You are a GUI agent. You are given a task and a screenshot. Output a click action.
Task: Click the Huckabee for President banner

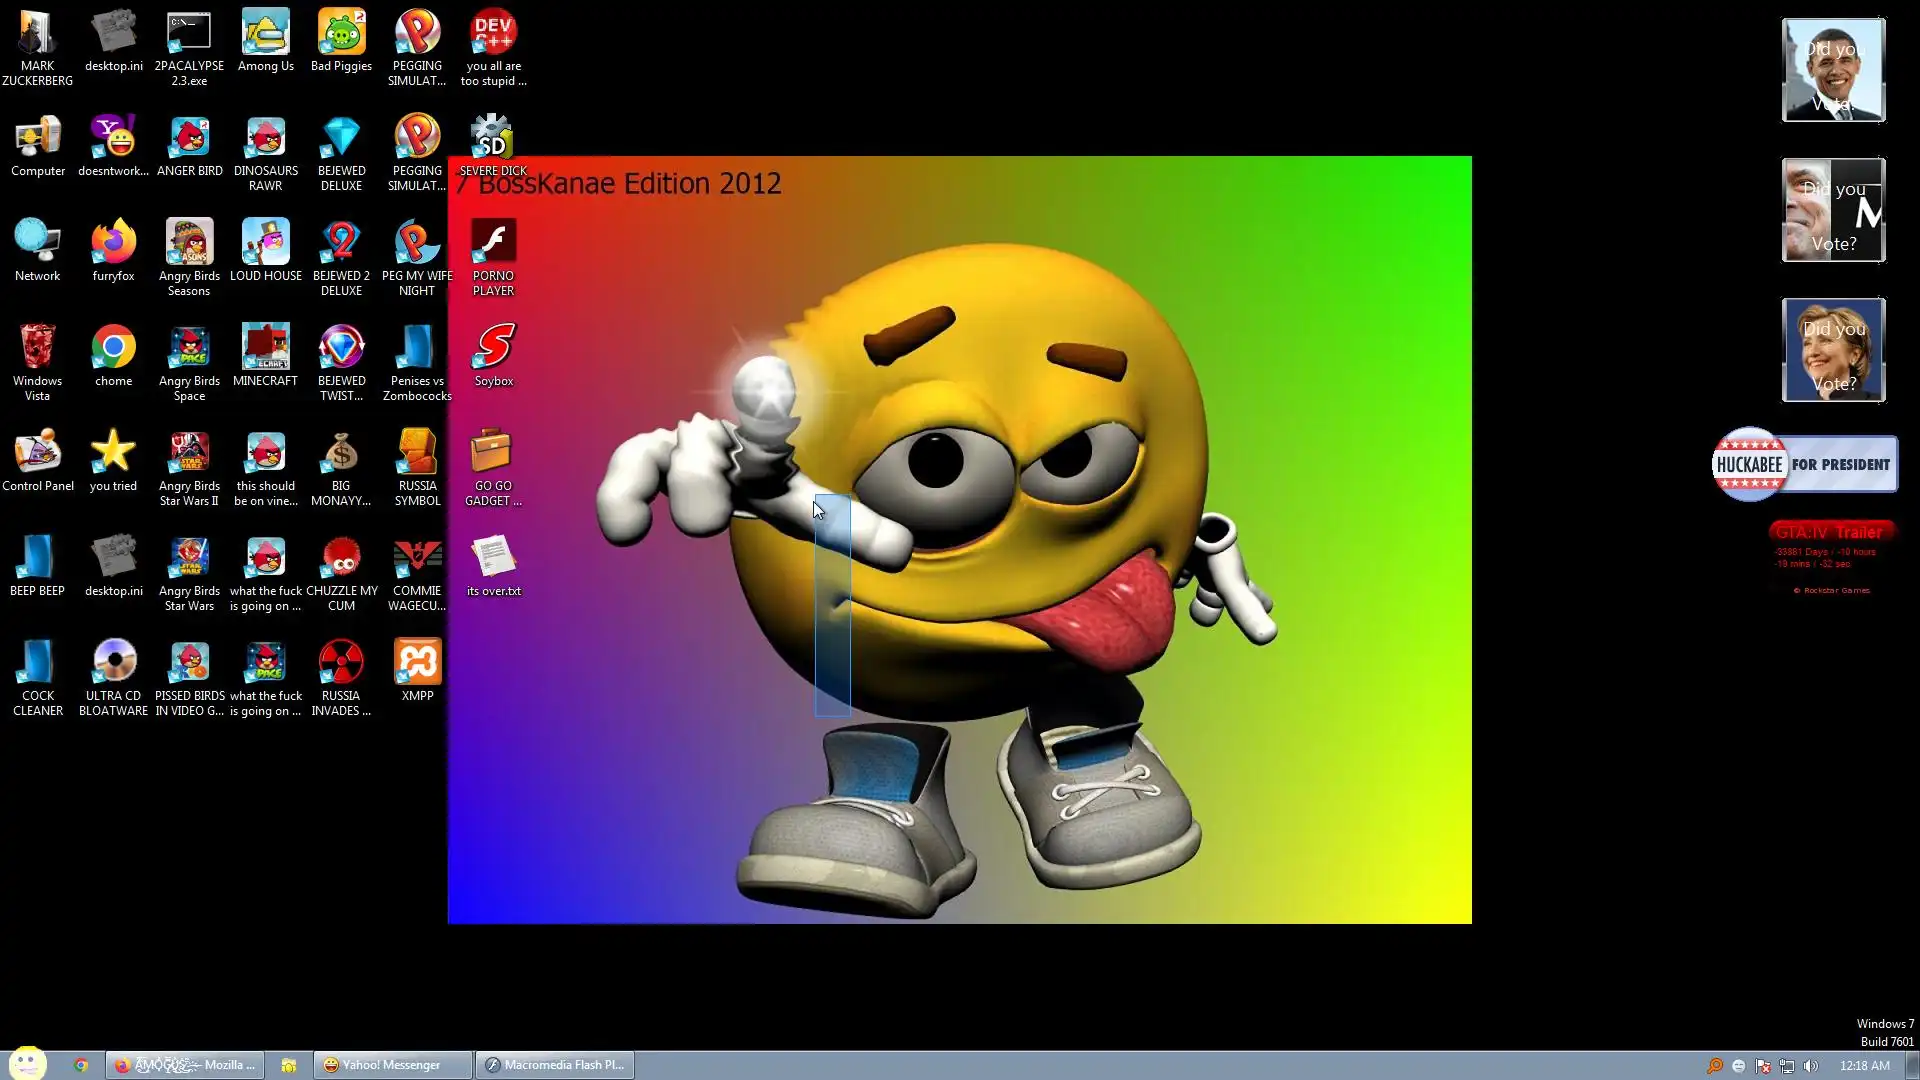pyautogui.click(x=1805, y=464)
